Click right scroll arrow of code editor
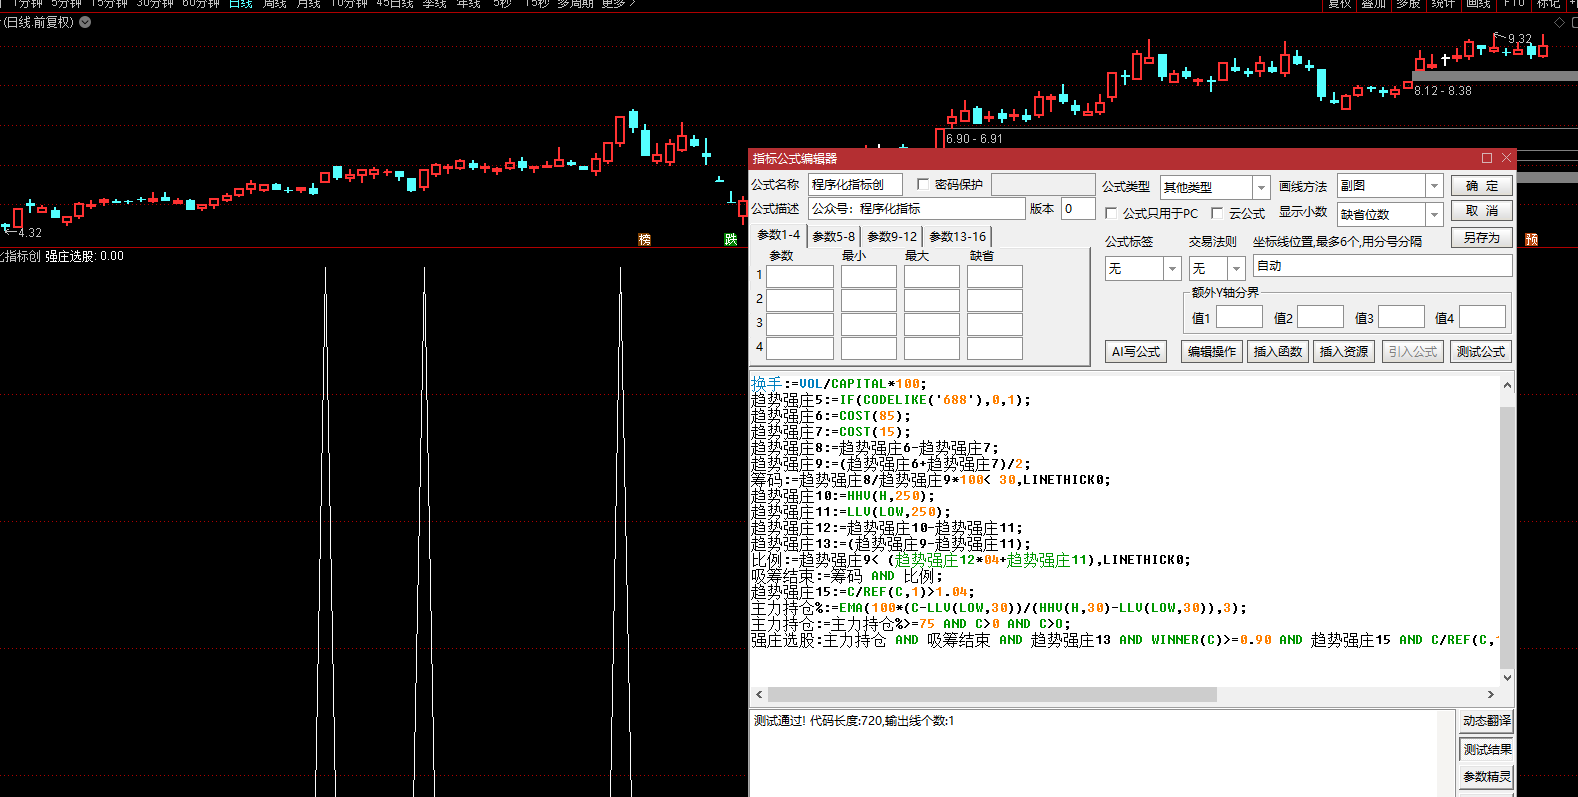This screenshot has height=797, width=1578. (x=1490, y=694)
